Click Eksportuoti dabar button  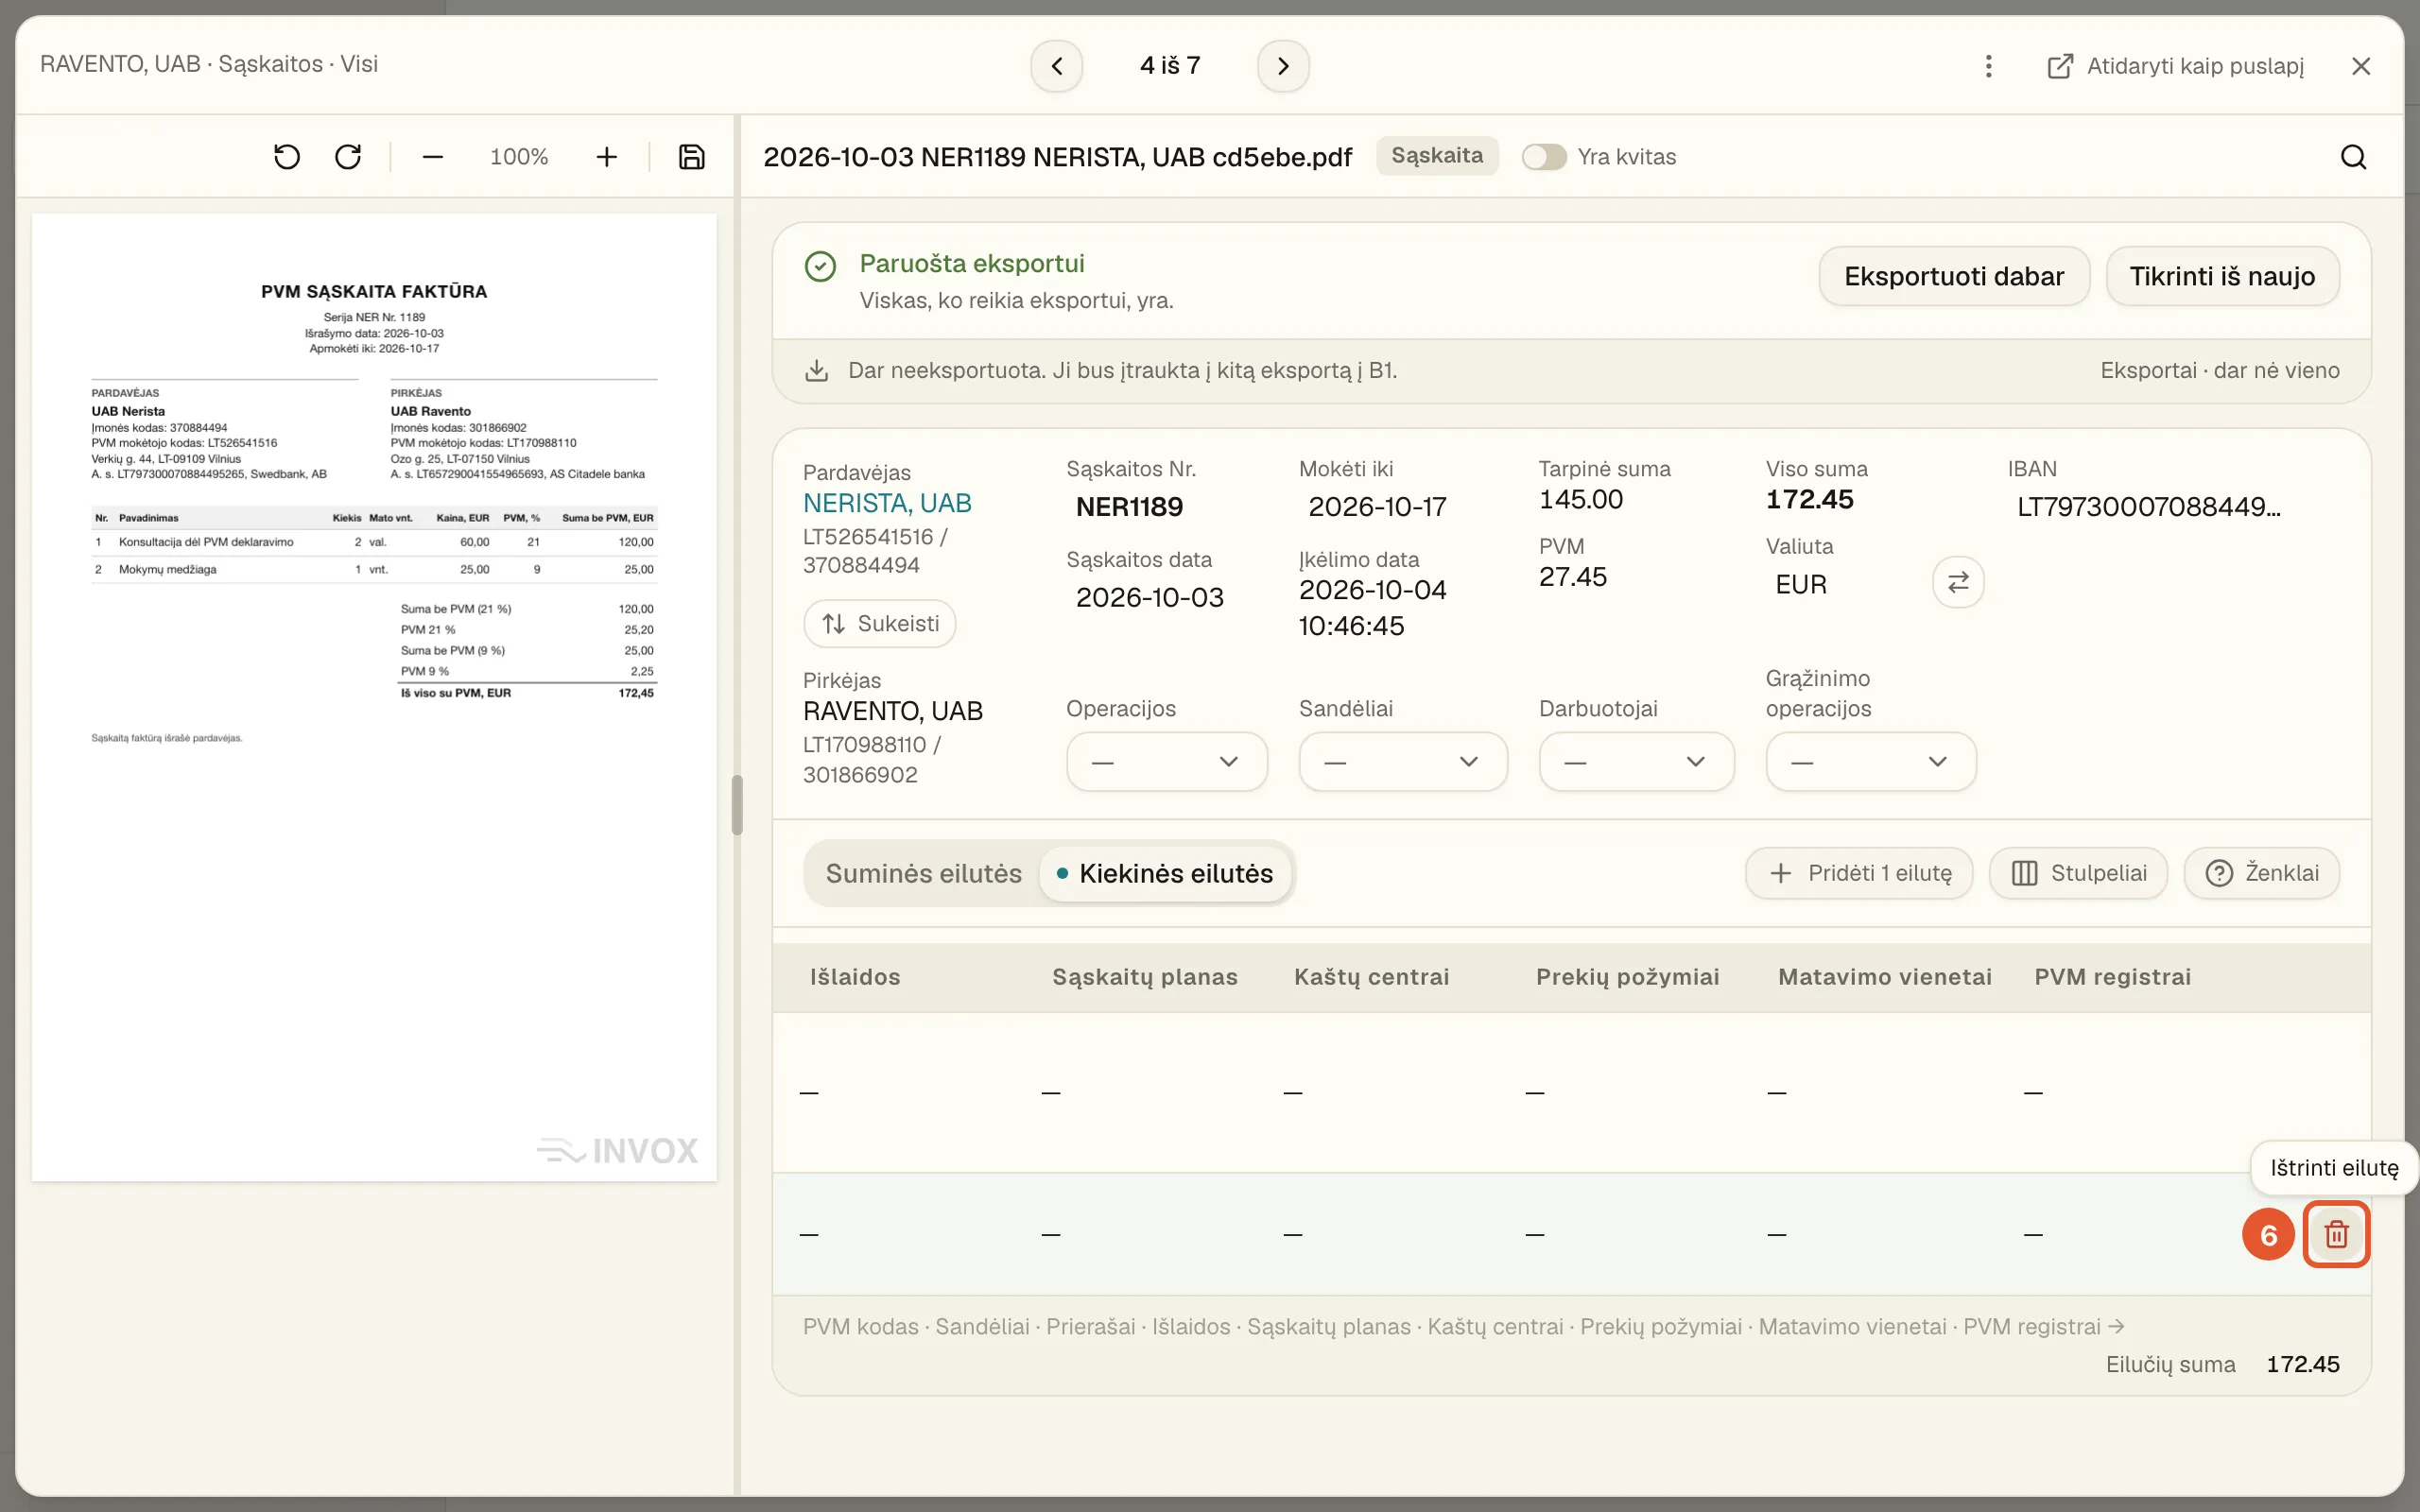[x=1954, y=276]
